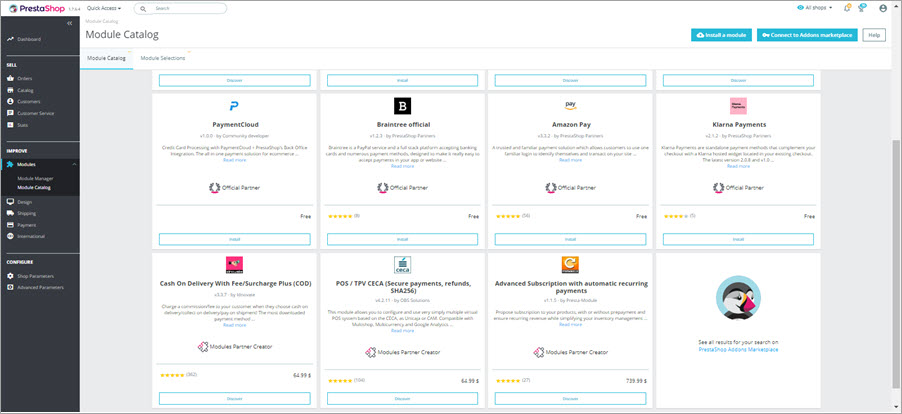Click the Customers person icon

[x=10, y=102]
